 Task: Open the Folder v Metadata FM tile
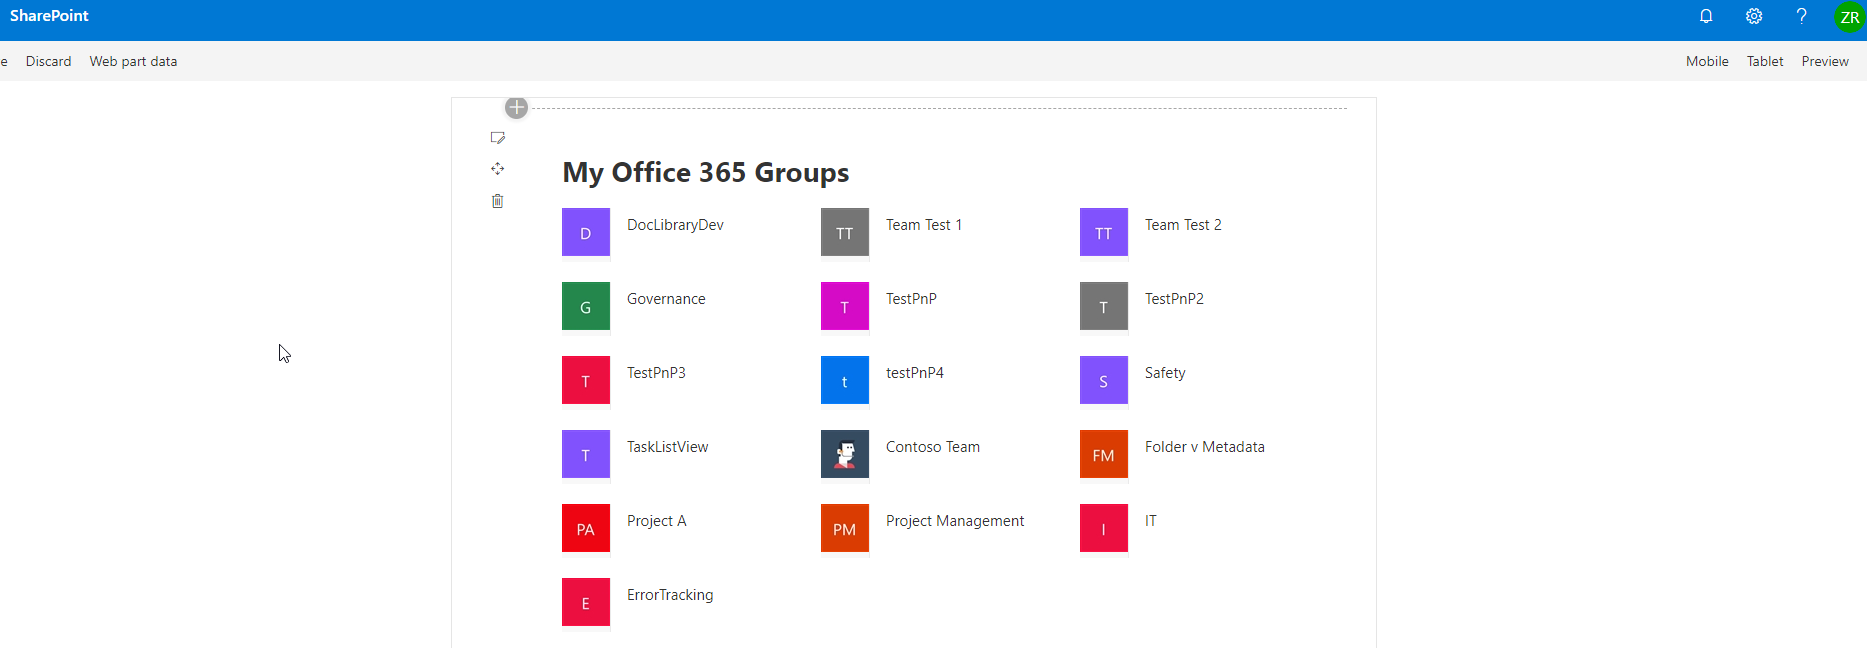(1104, 454)
